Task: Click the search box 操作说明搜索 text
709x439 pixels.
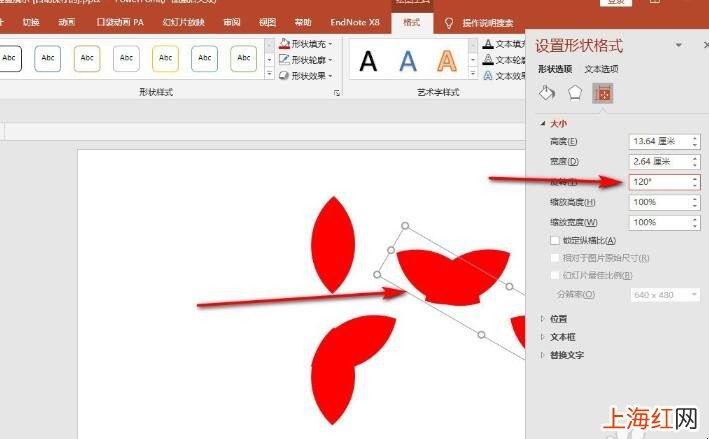Action: click(x=488, y=23)
